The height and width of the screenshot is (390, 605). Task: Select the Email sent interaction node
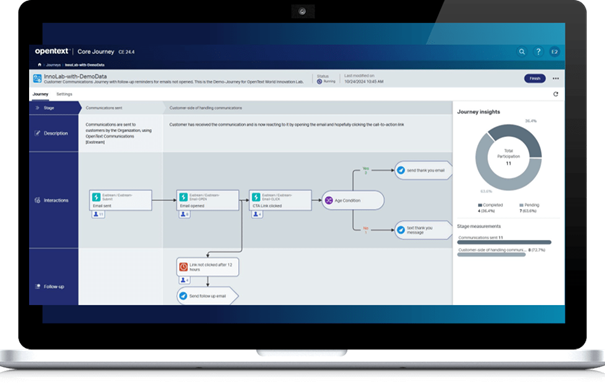click(120, 200)
